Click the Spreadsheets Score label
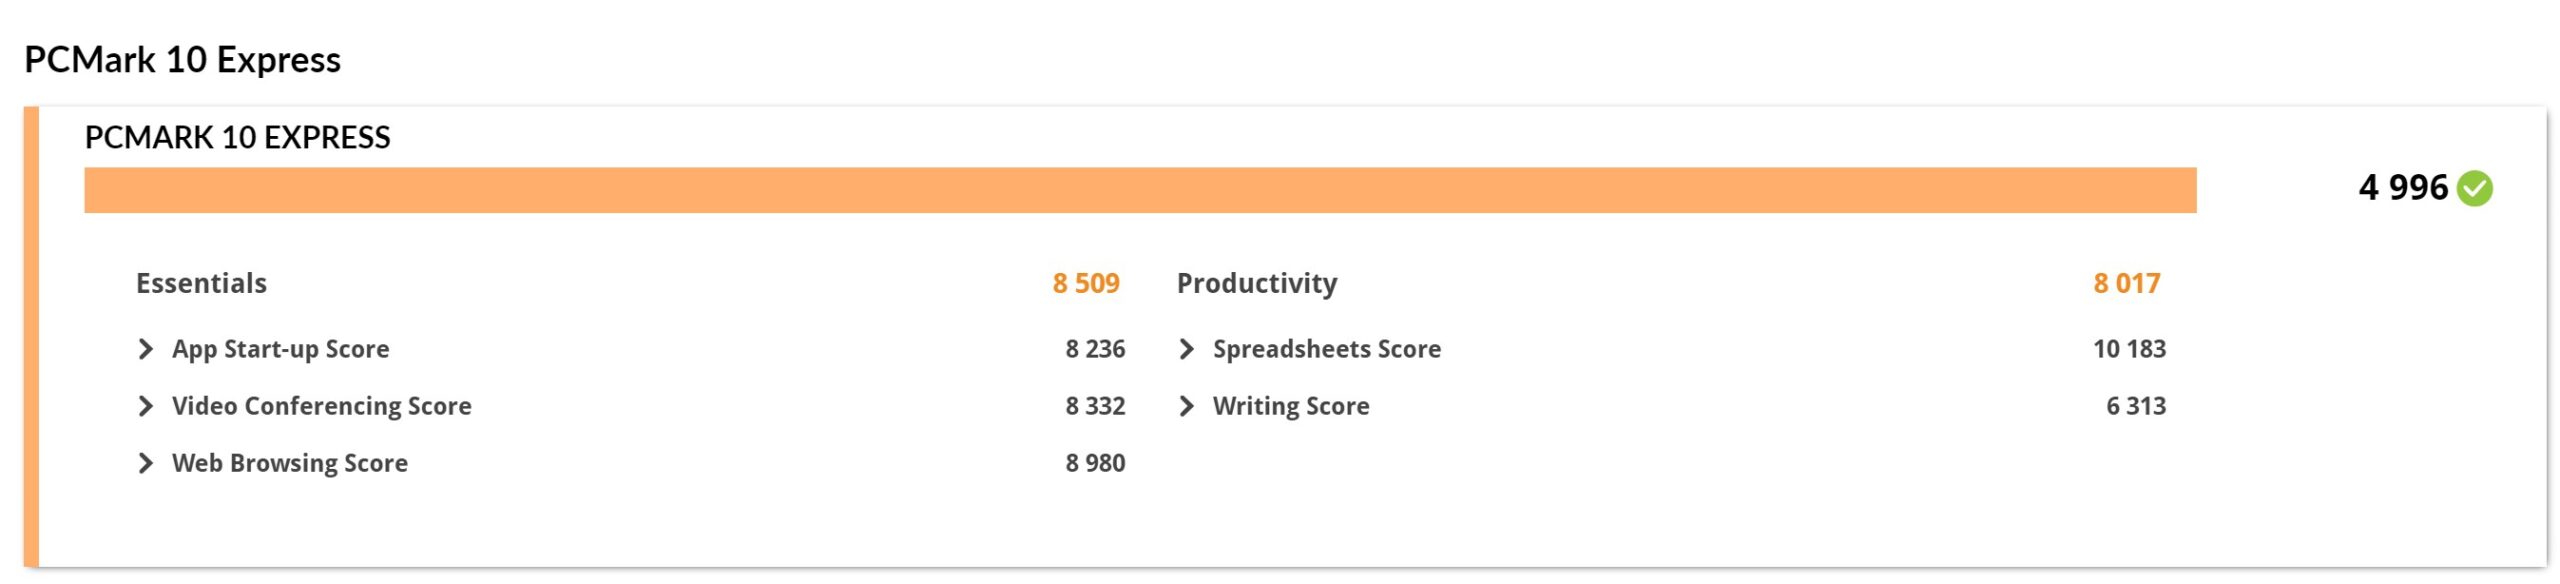The width and height of the screenshot is (2560, 584). [1326, 349]
